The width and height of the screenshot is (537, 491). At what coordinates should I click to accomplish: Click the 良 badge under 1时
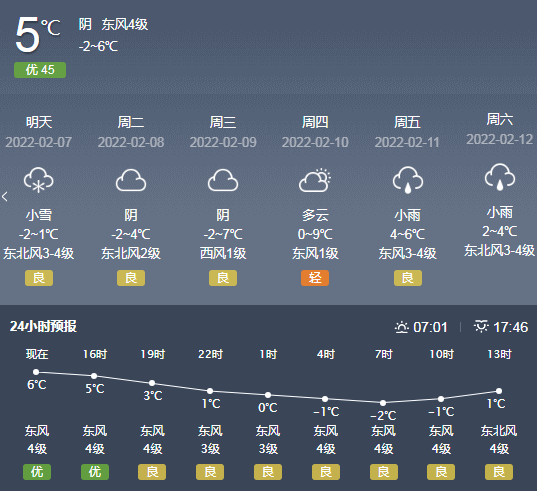tap(268, 472)
